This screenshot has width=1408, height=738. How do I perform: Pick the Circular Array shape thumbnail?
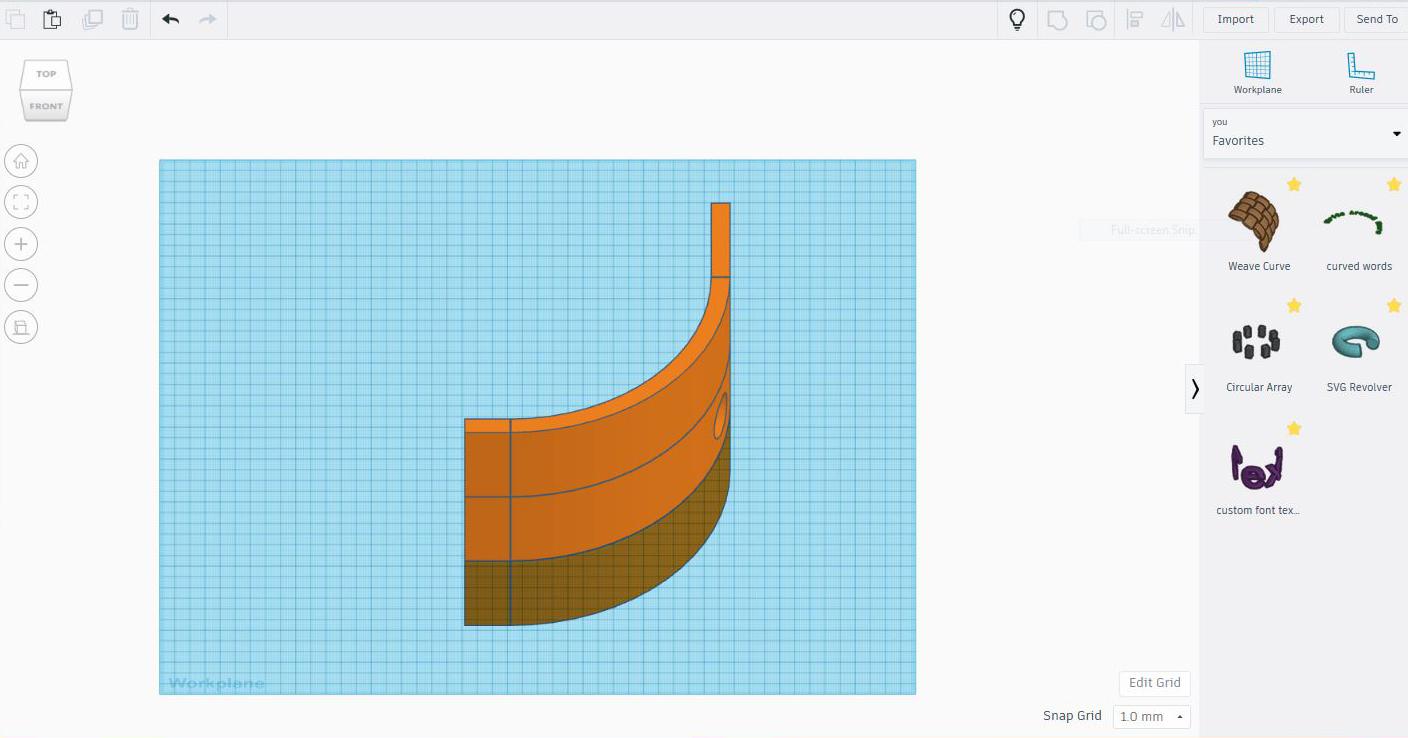click(x=1256, y=342)
